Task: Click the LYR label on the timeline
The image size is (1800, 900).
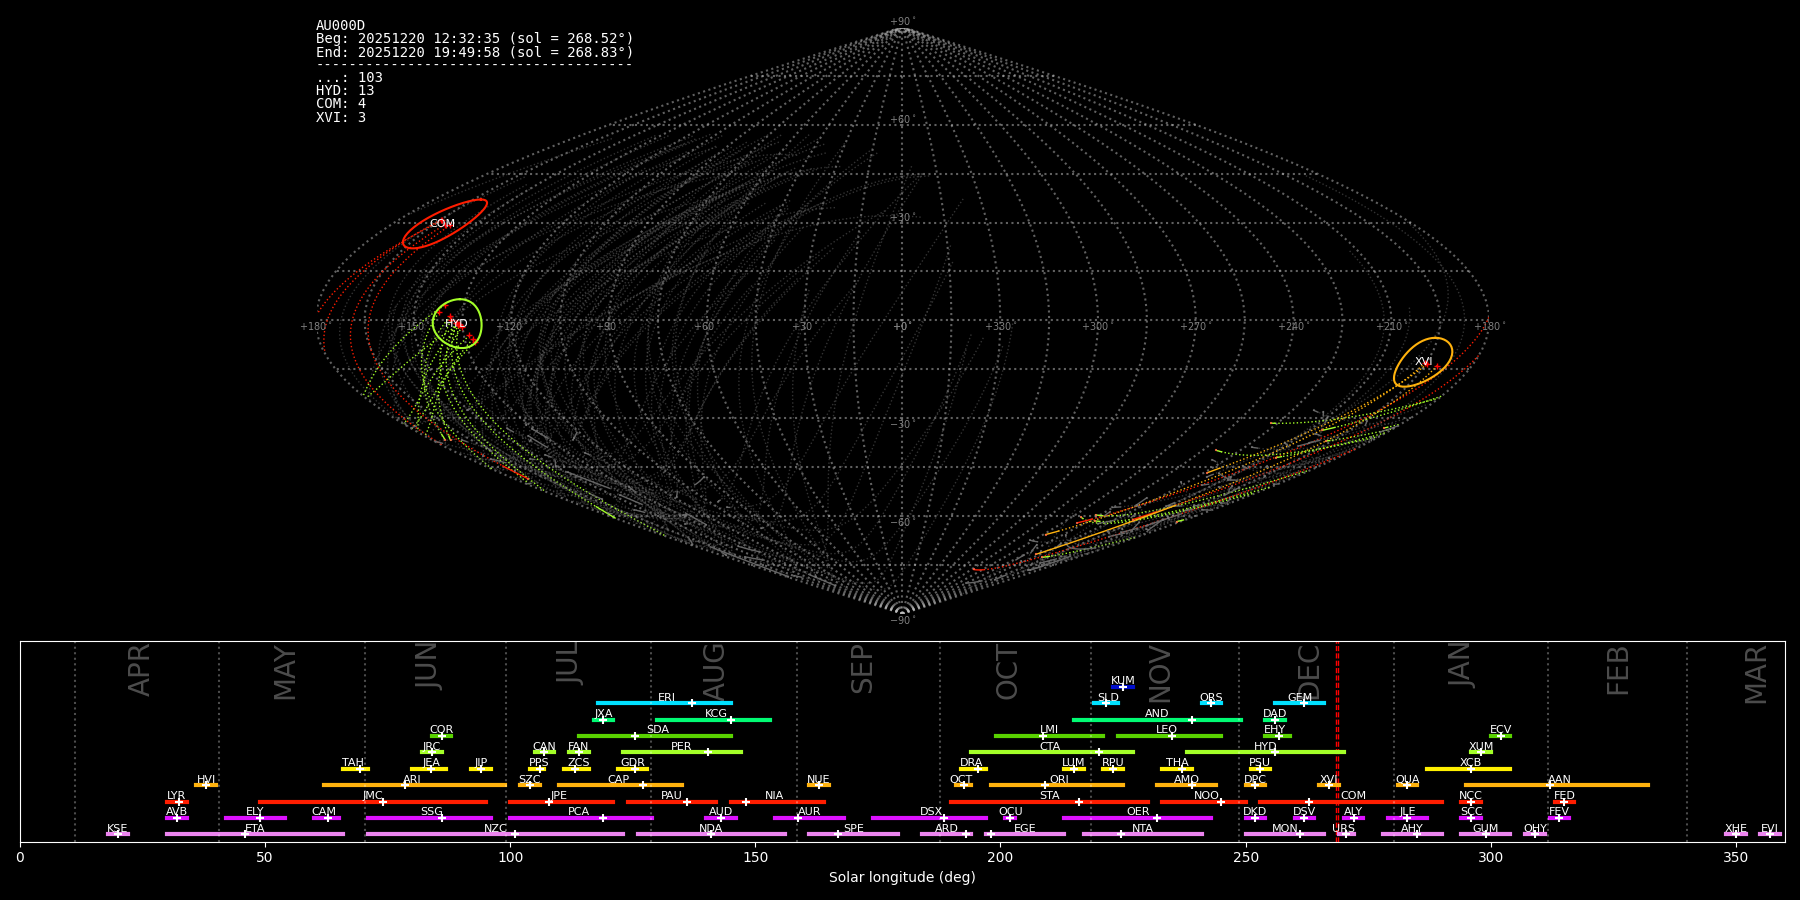Action: tap(176, 796)
